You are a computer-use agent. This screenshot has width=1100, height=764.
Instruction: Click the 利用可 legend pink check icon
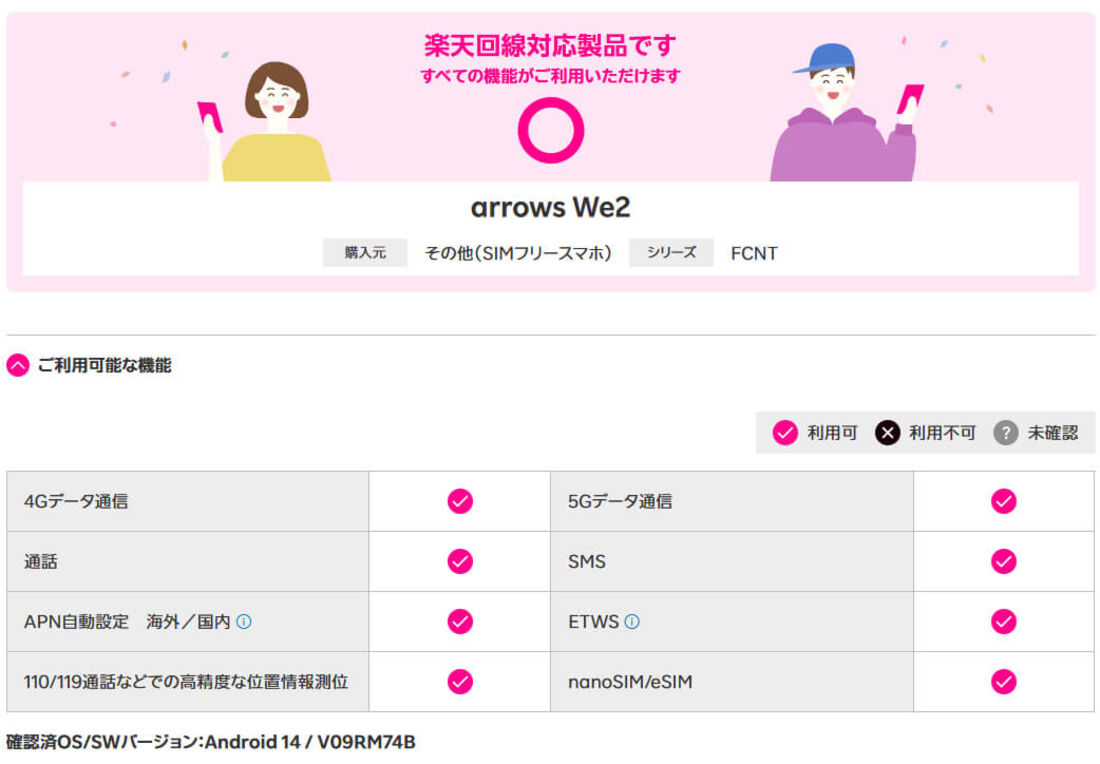tap(785, 433)
